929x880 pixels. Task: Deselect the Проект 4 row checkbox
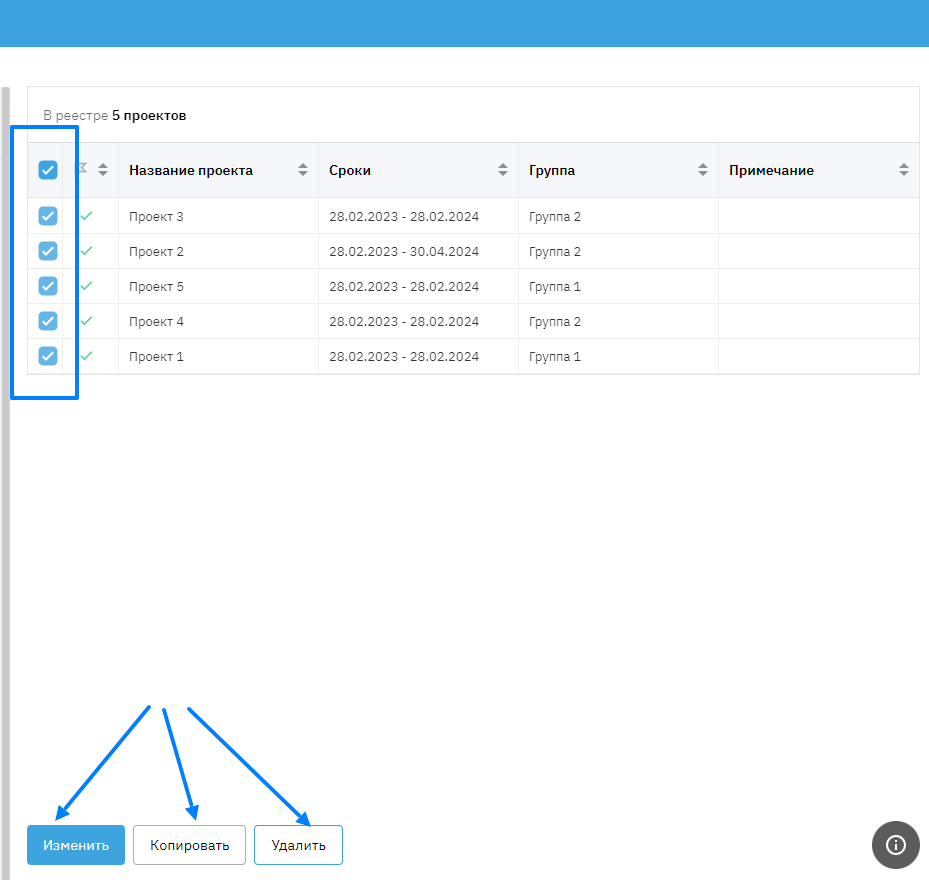tap(48, 321)
